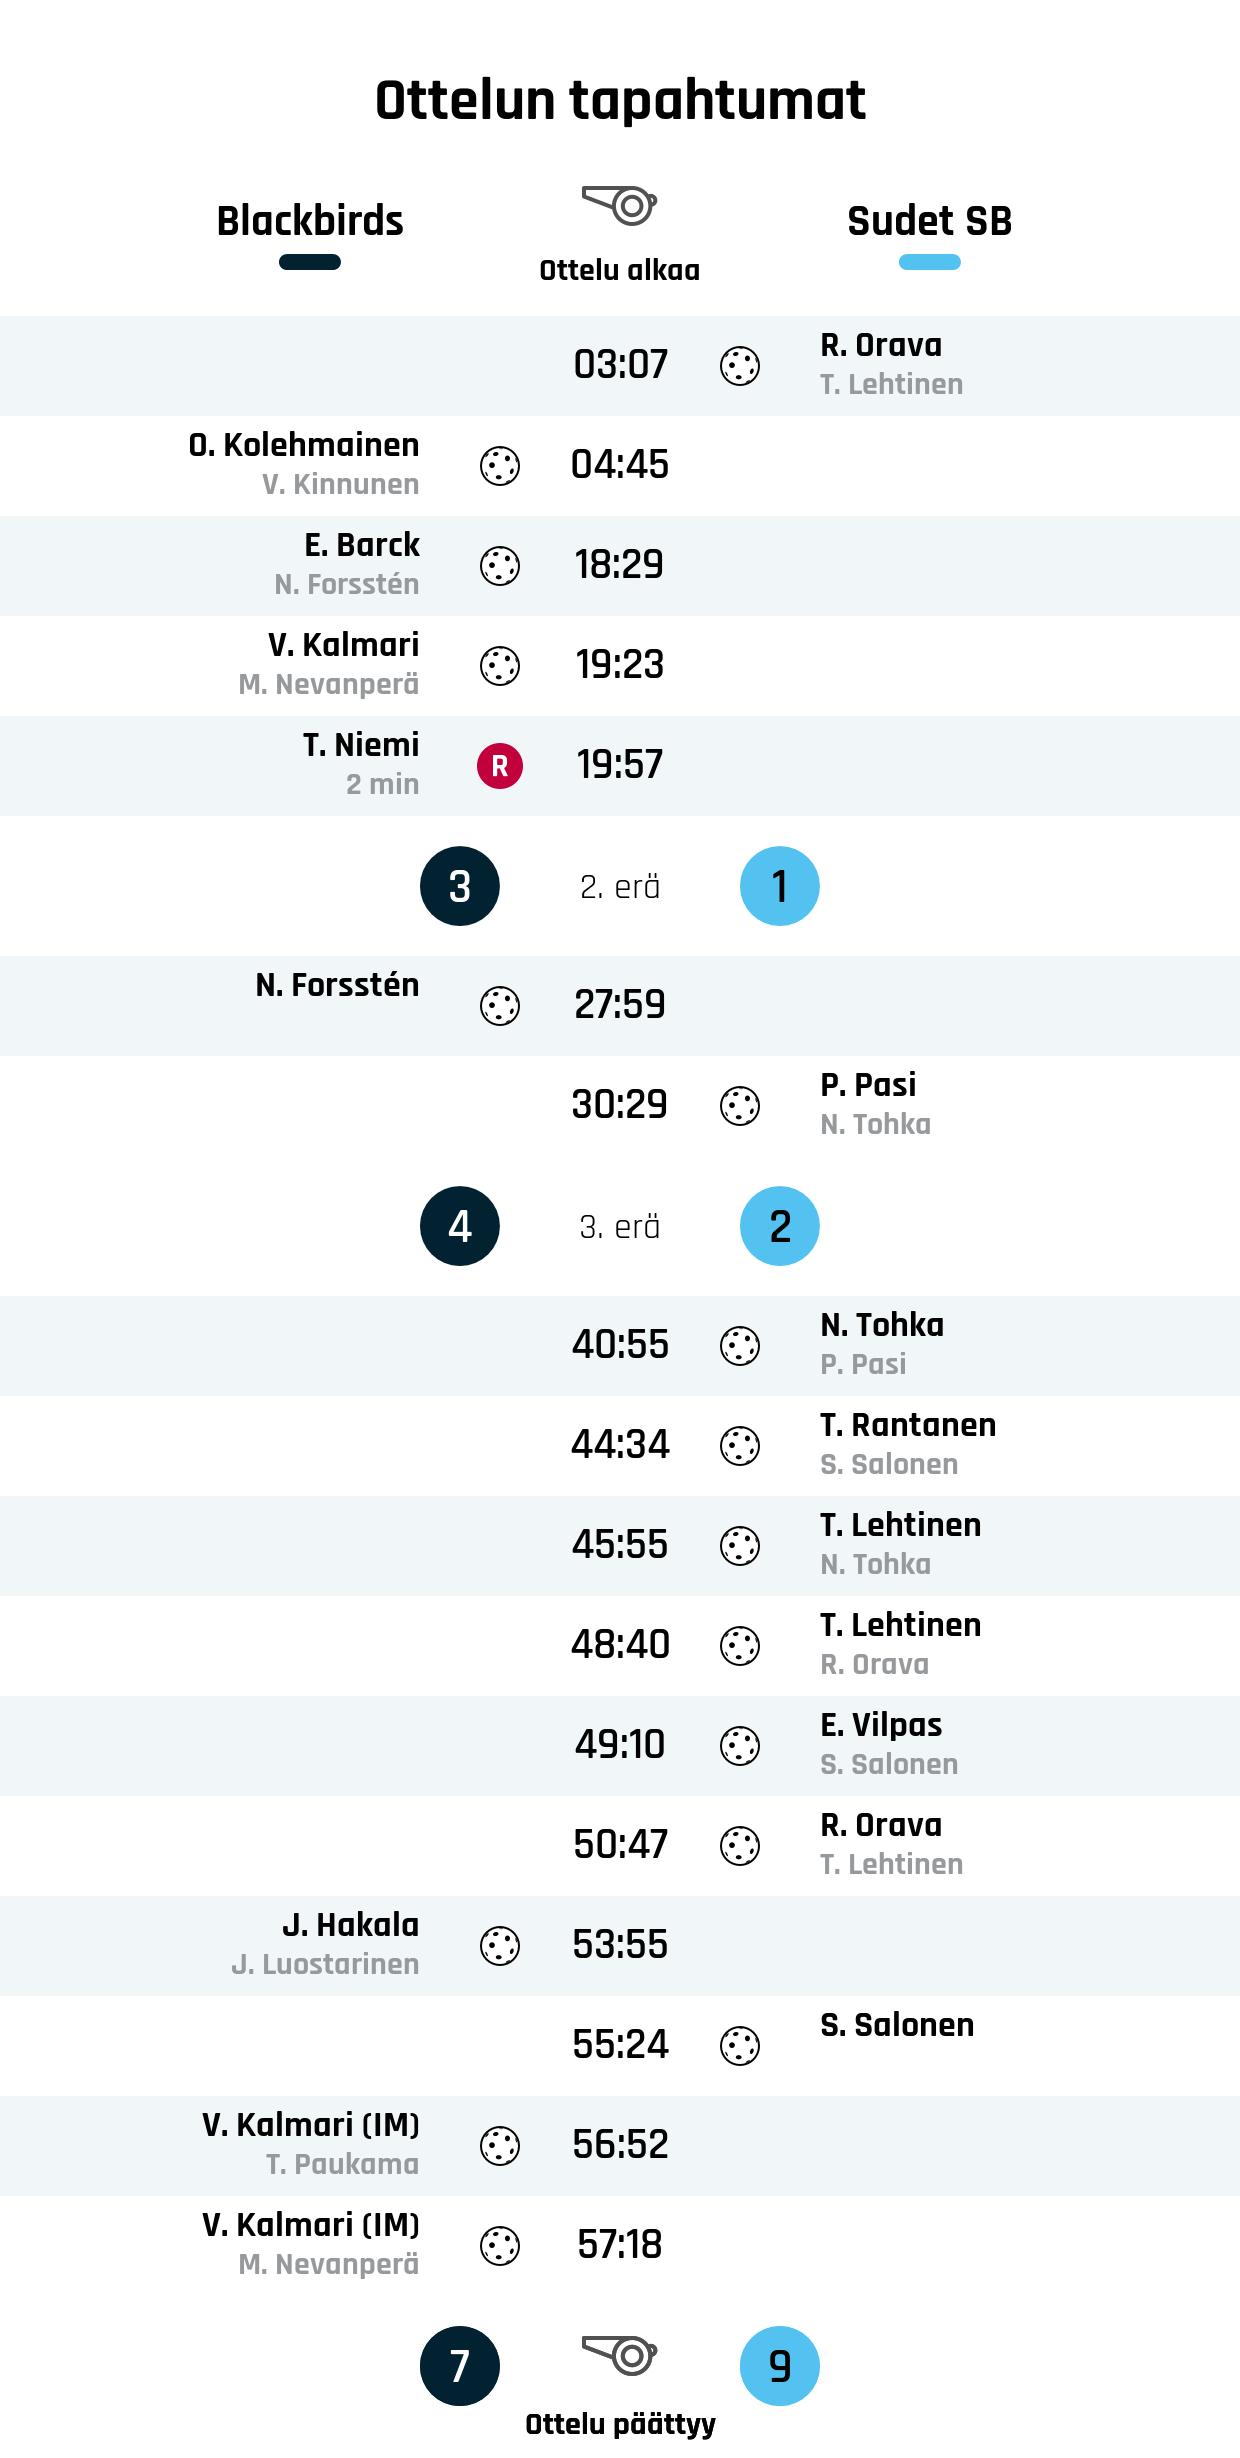Select the Blackbirds team heading
Screen dimensions: 1240x2458
pyautogui.click(x=310, y=221)
